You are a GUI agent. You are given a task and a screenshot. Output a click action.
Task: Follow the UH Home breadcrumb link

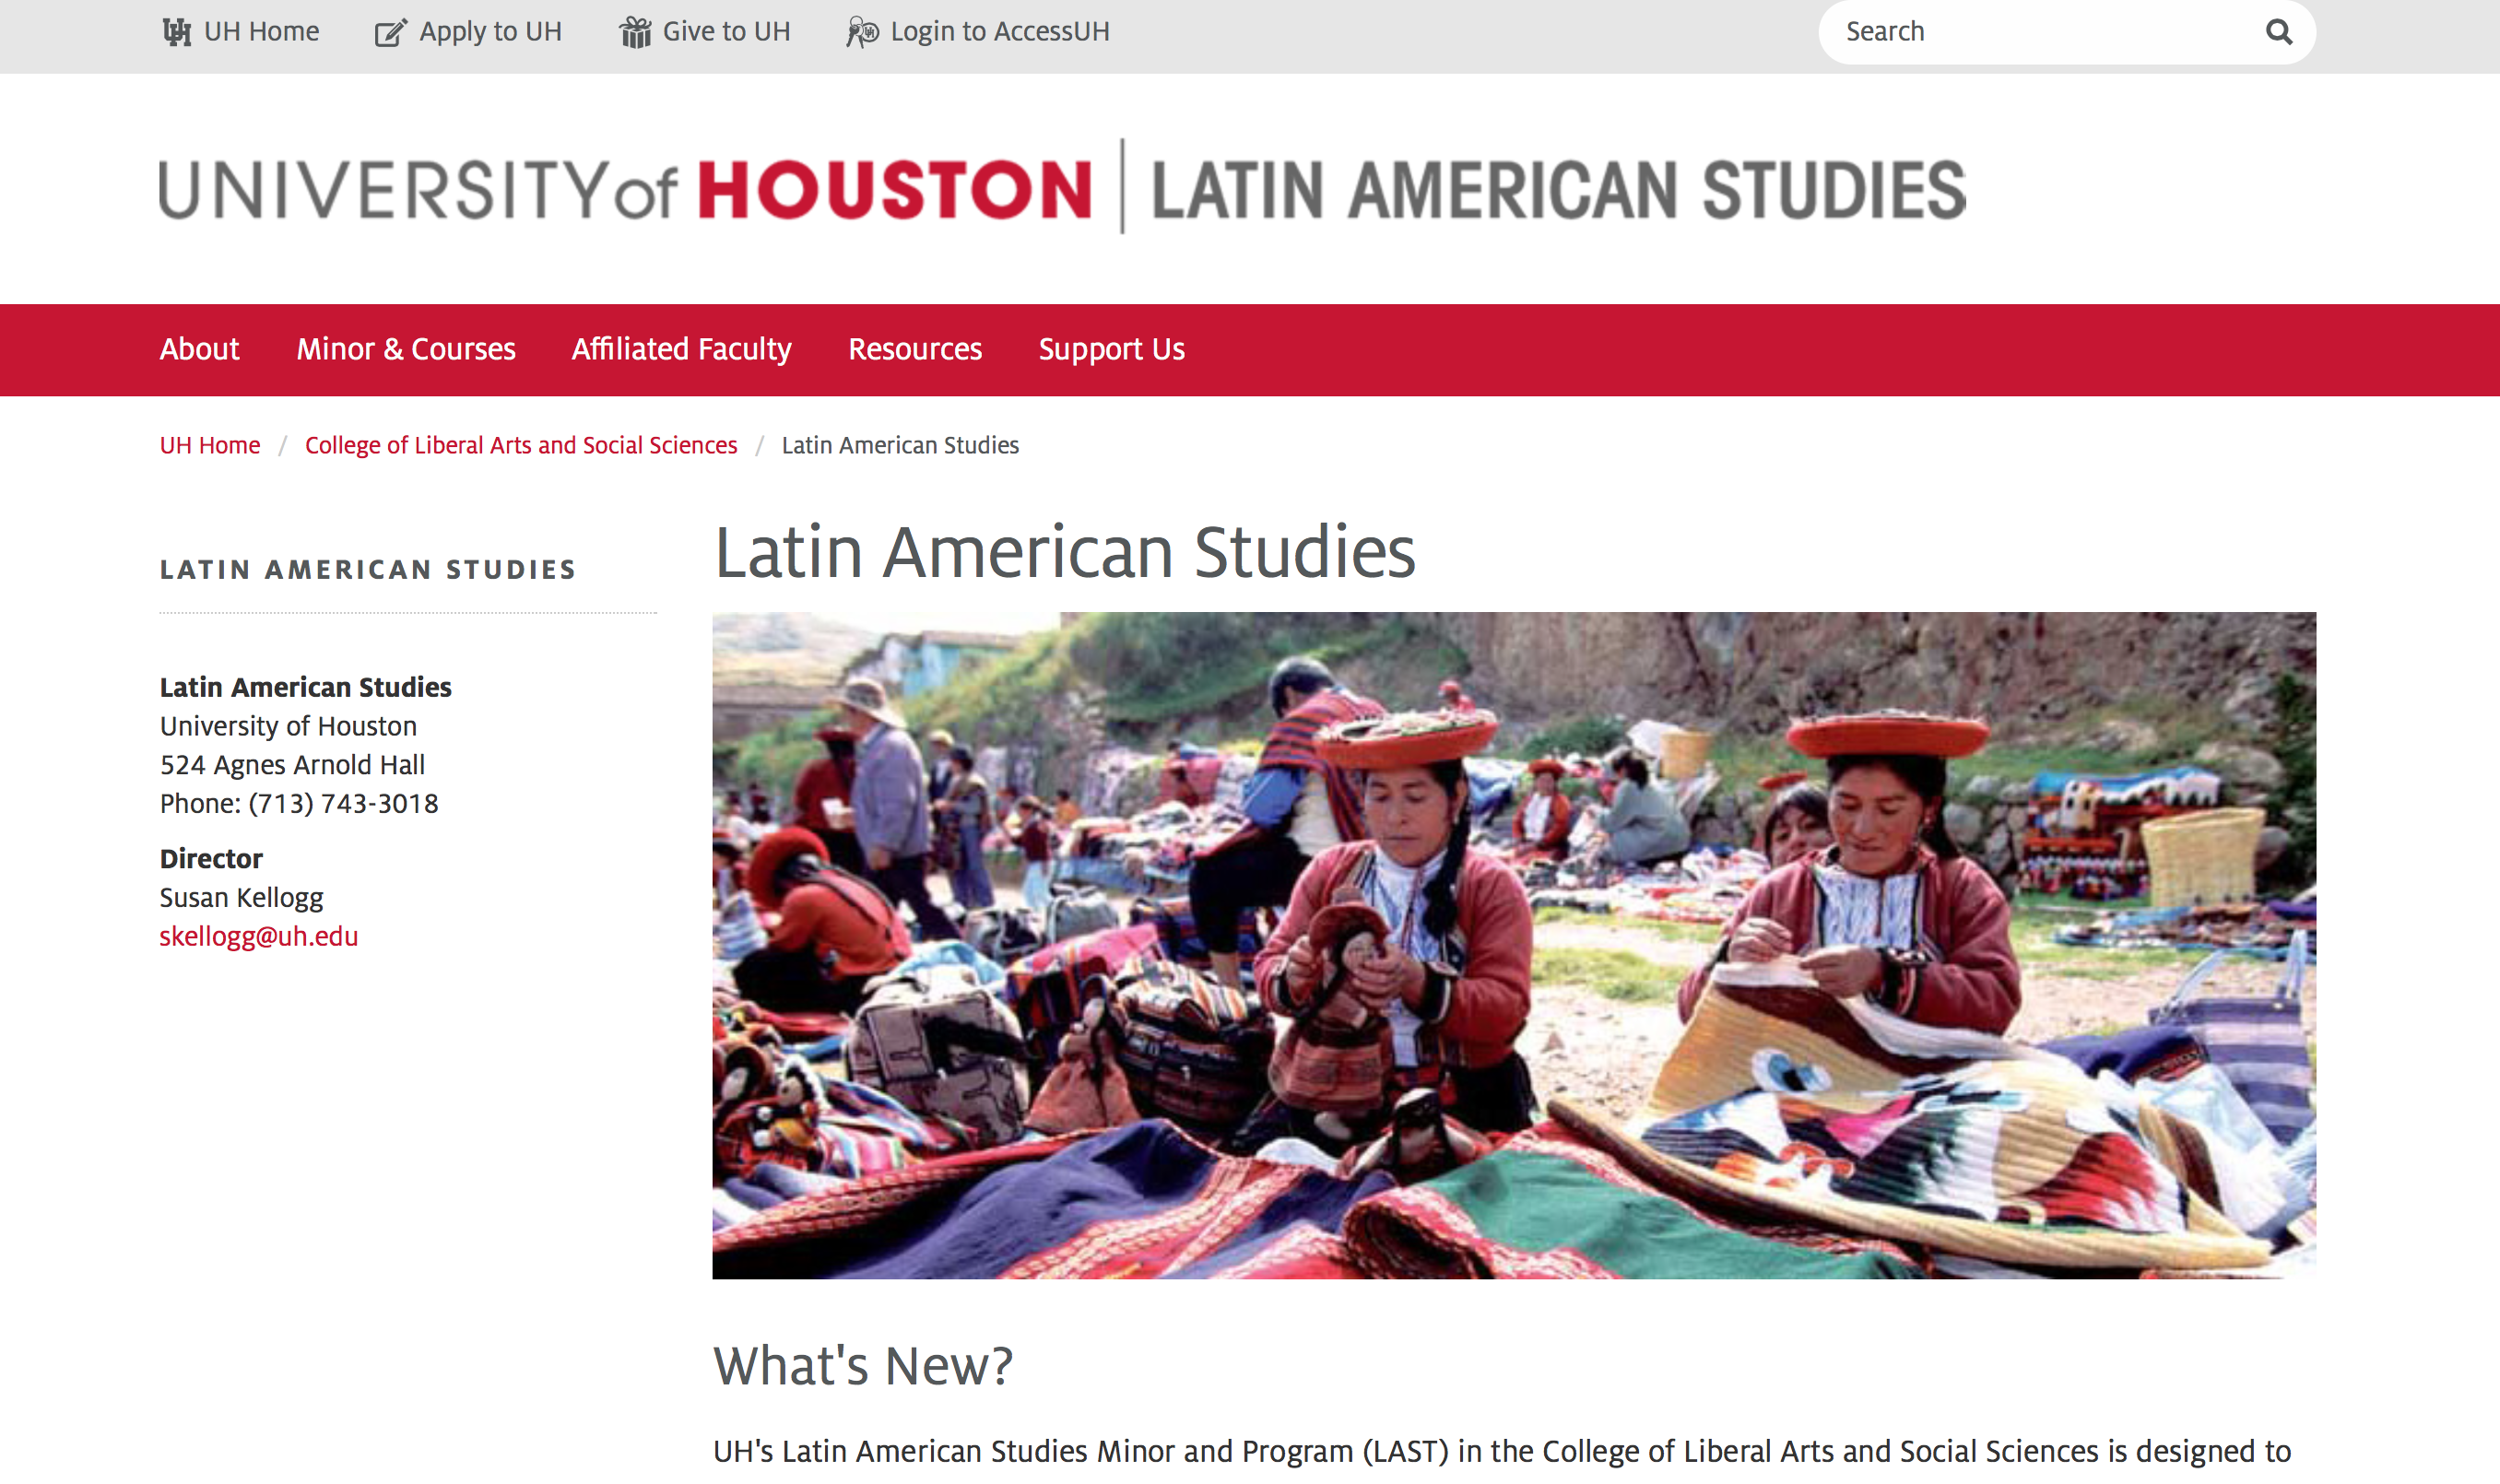210,445
